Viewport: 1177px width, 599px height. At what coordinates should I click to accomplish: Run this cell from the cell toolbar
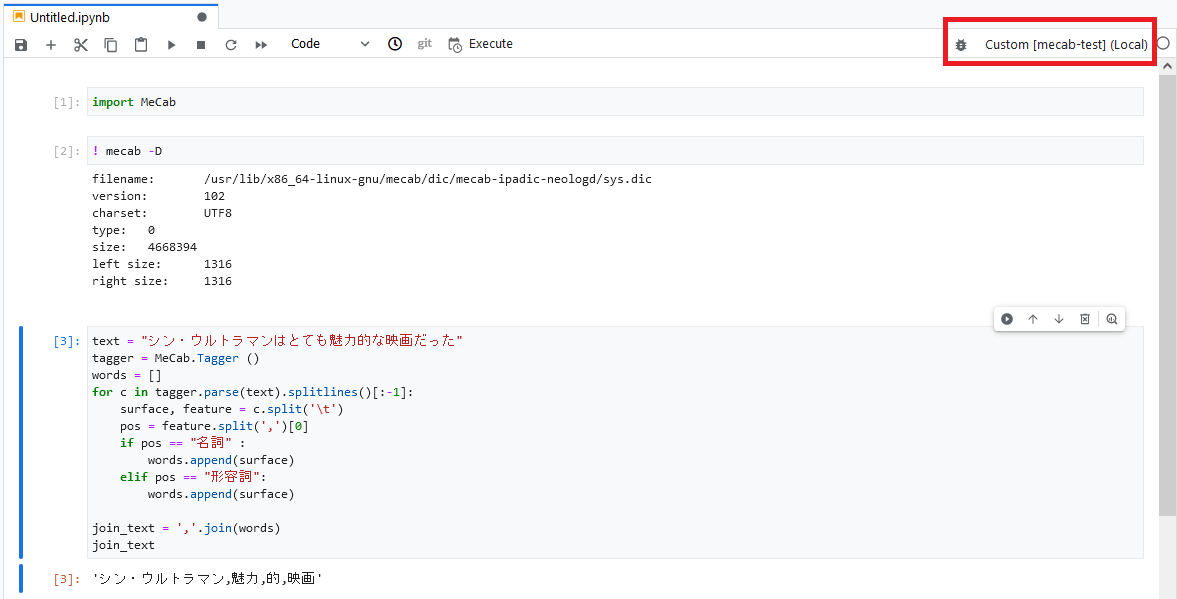click(1007, 319)
